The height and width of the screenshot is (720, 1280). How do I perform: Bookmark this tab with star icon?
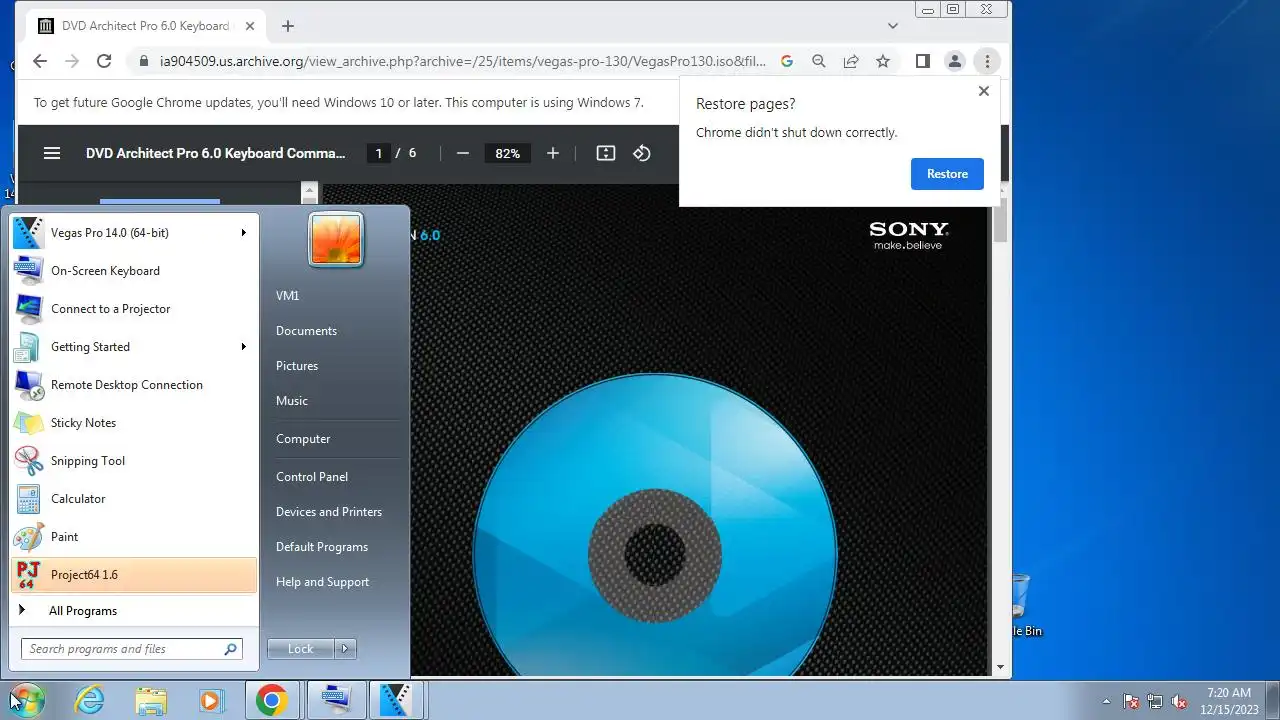point(883,61)
